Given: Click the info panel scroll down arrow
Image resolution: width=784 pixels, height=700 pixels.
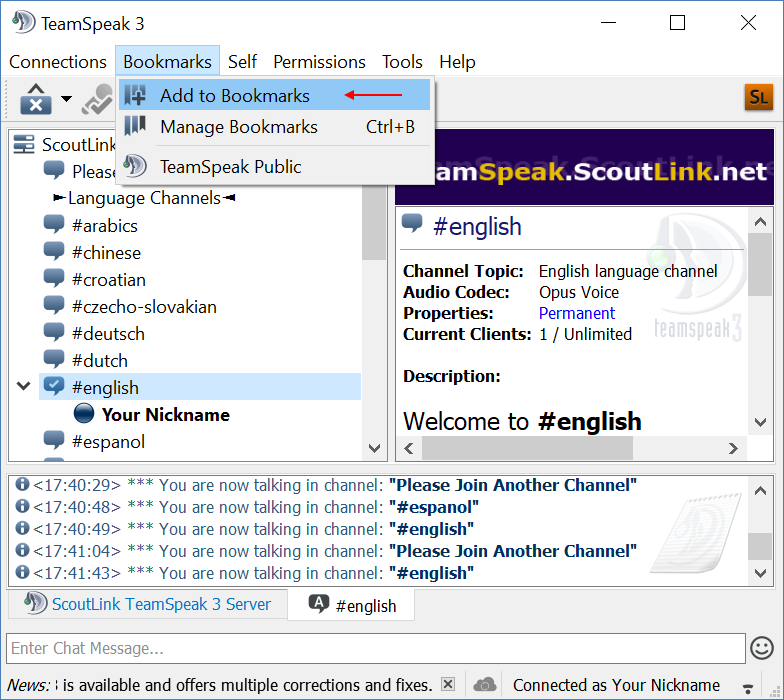Looking at the screenshot, I should (760, 422).
